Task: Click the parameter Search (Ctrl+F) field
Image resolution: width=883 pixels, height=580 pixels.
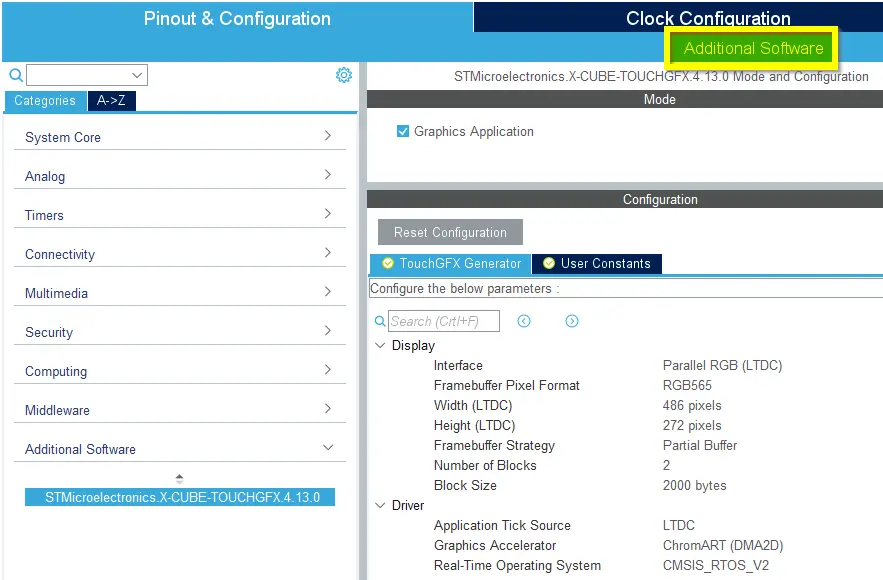Action: (444, 321)
